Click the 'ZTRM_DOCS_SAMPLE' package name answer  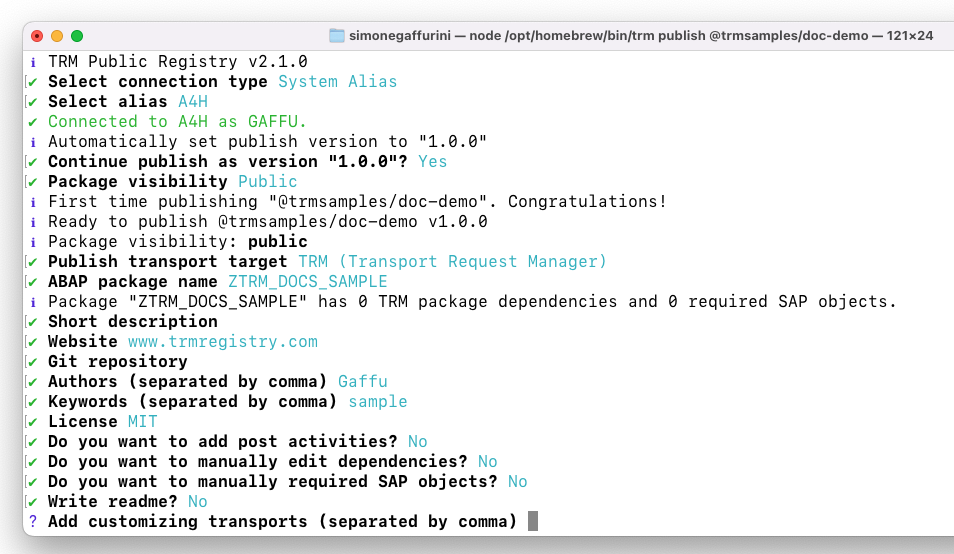tap(308, 282)
